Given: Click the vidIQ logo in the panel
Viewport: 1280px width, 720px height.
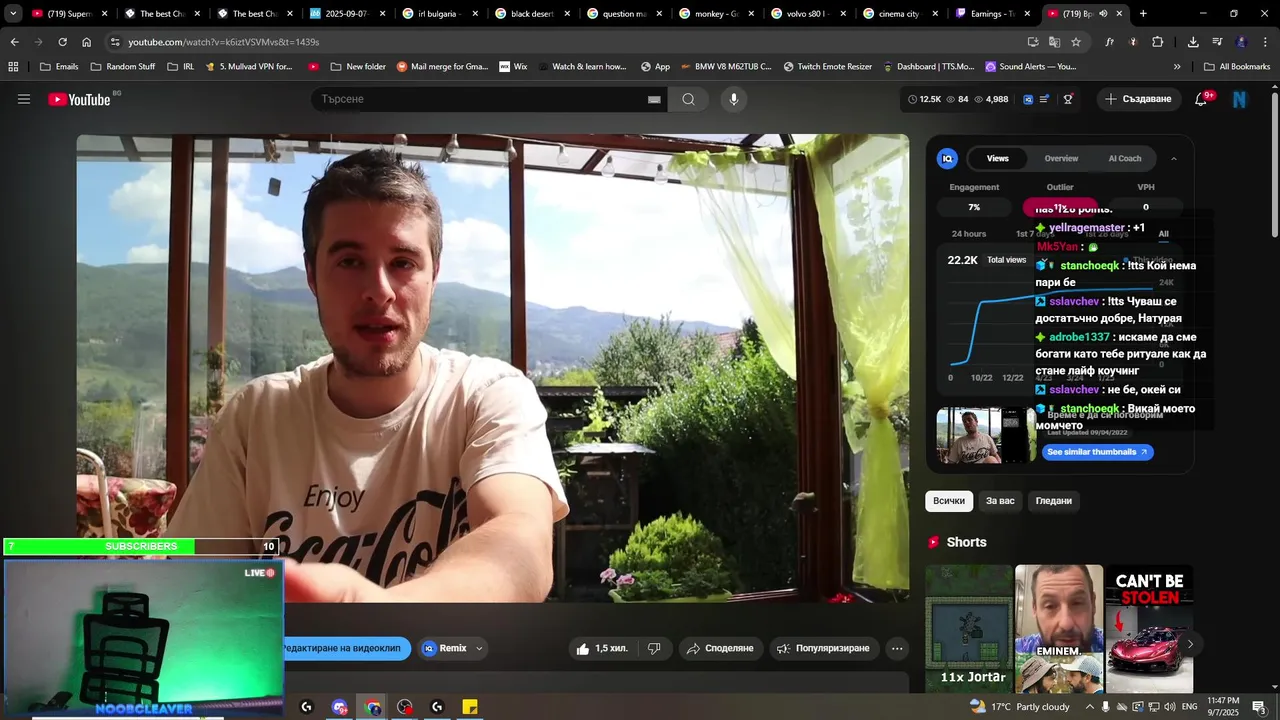Looking at the screenshot, I should point(947,158).
